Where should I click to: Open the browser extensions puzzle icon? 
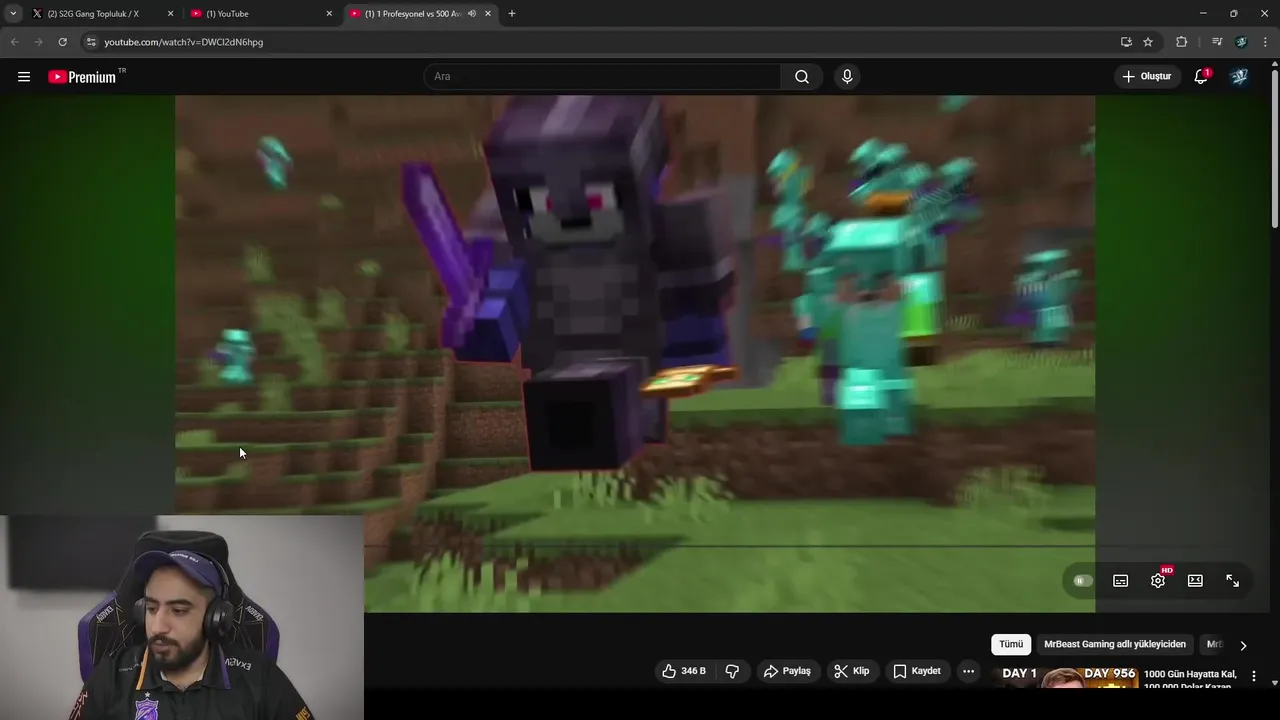[x=1181, y=42]
